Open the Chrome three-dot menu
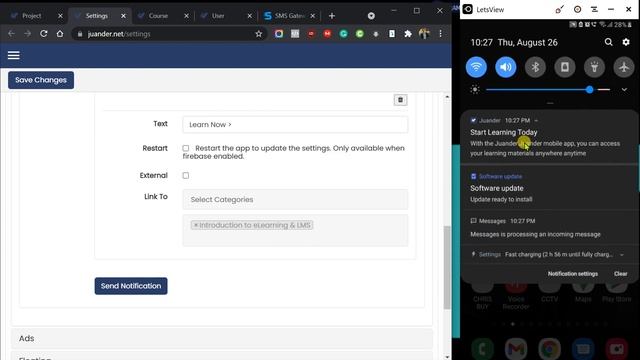This screenshot has height=360, width=640. click(440, 34)
